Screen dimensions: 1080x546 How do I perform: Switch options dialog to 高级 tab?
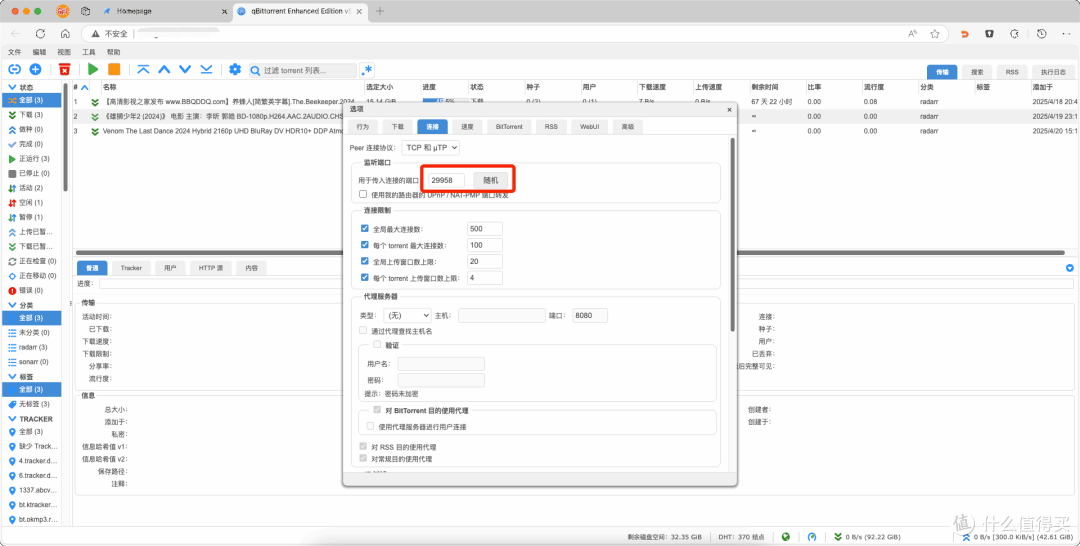pyautogui.click(x=627, y=127)
